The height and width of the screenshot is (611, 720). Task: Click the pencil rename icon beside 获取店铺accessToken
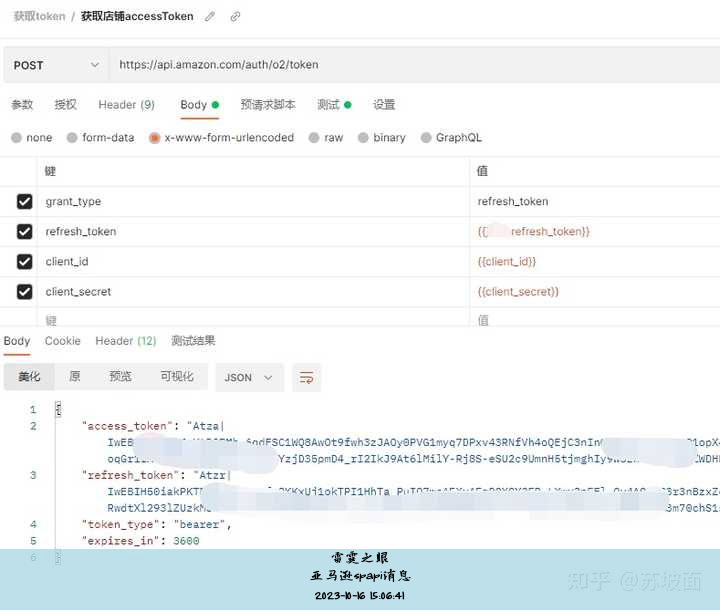(x=210, y=17)
